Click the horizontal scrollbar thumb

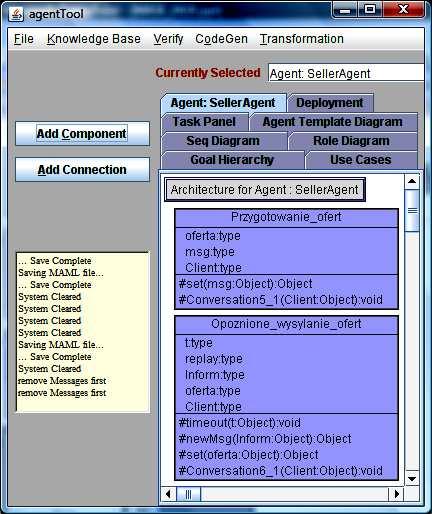click(188, 494)
